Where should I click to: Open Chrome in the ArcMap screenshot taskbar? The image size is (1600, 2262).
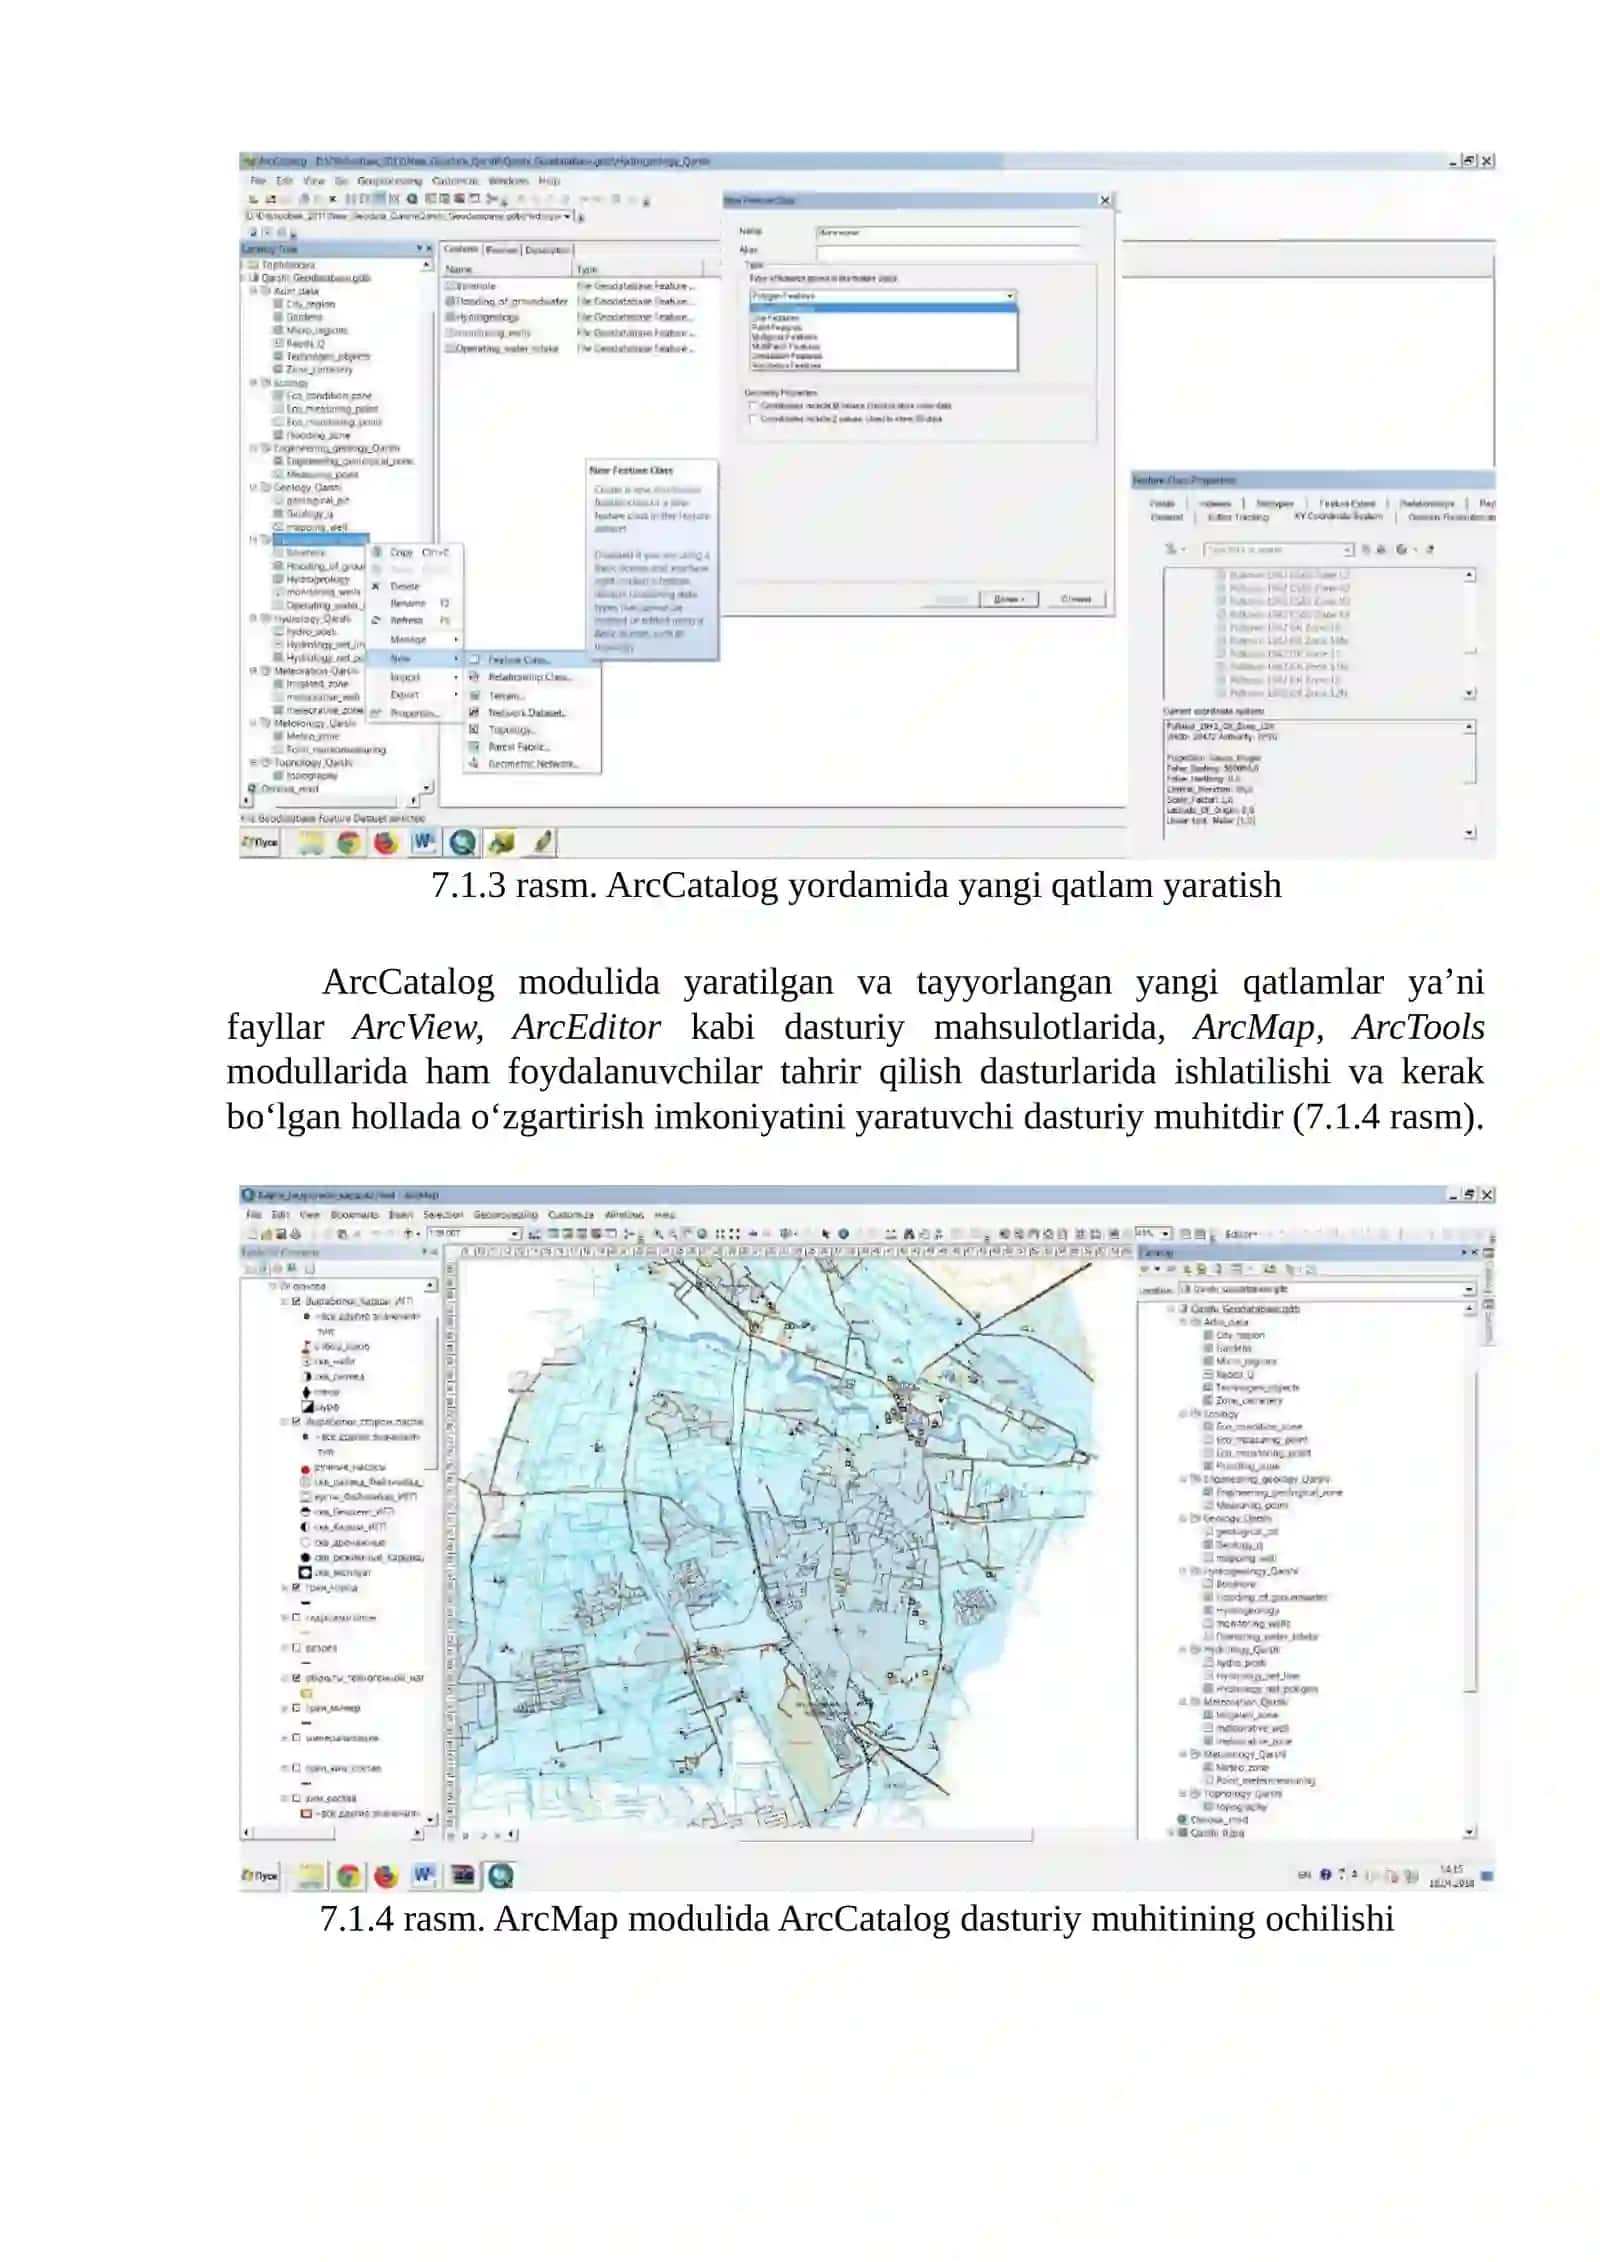pos(348,1875)
